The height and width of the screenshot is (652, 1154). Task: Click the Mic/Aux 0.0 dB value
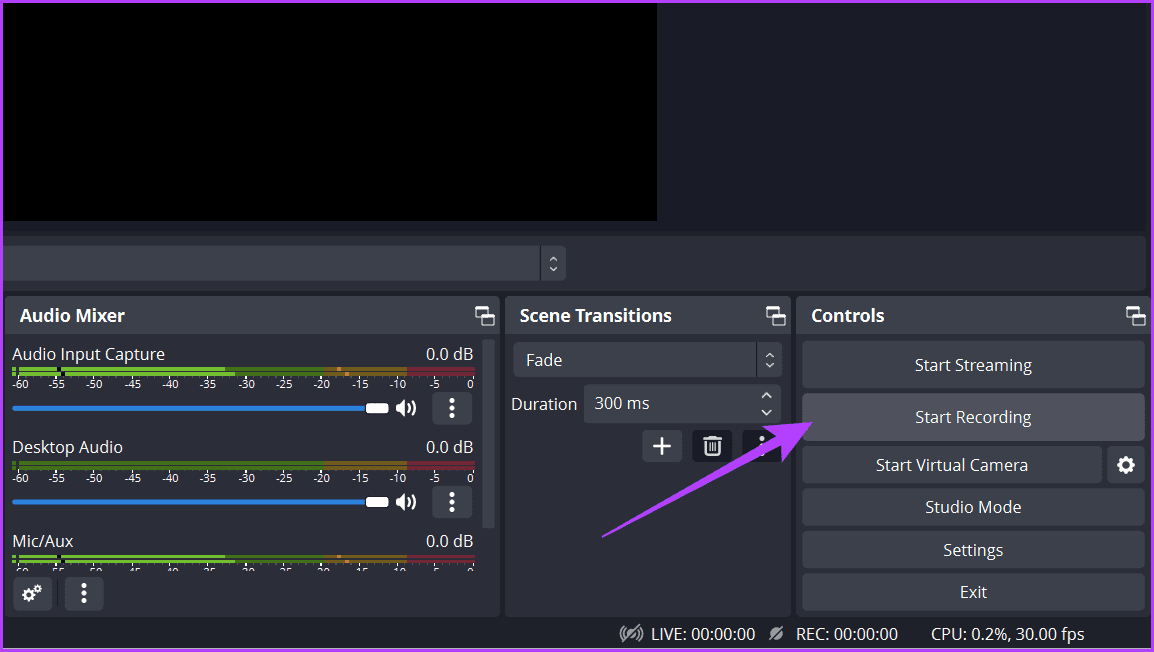coord(450,541)
